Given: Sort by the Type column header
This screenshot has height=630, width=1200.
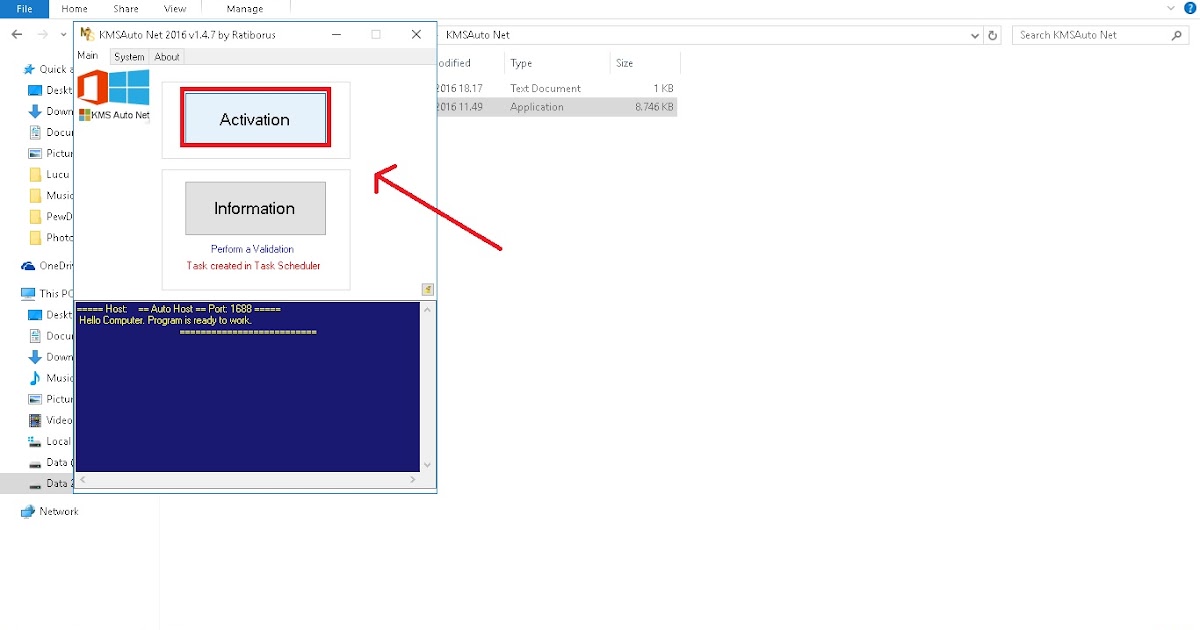Looking at the screenshot, I should 521,63.
